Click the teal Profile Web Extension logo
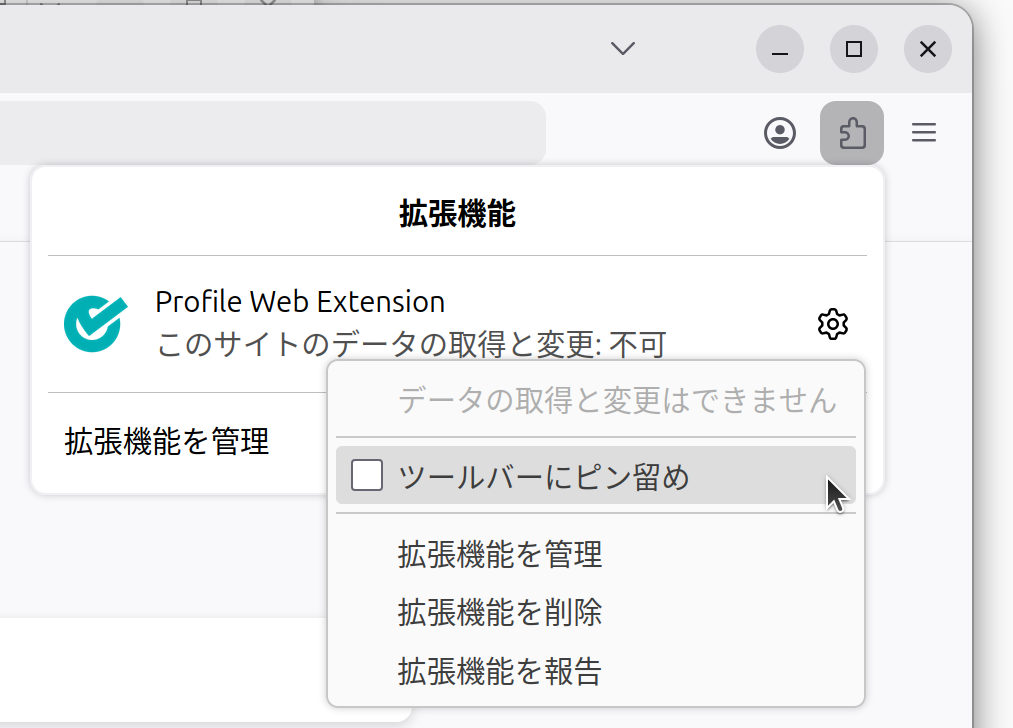 (95, 324)
